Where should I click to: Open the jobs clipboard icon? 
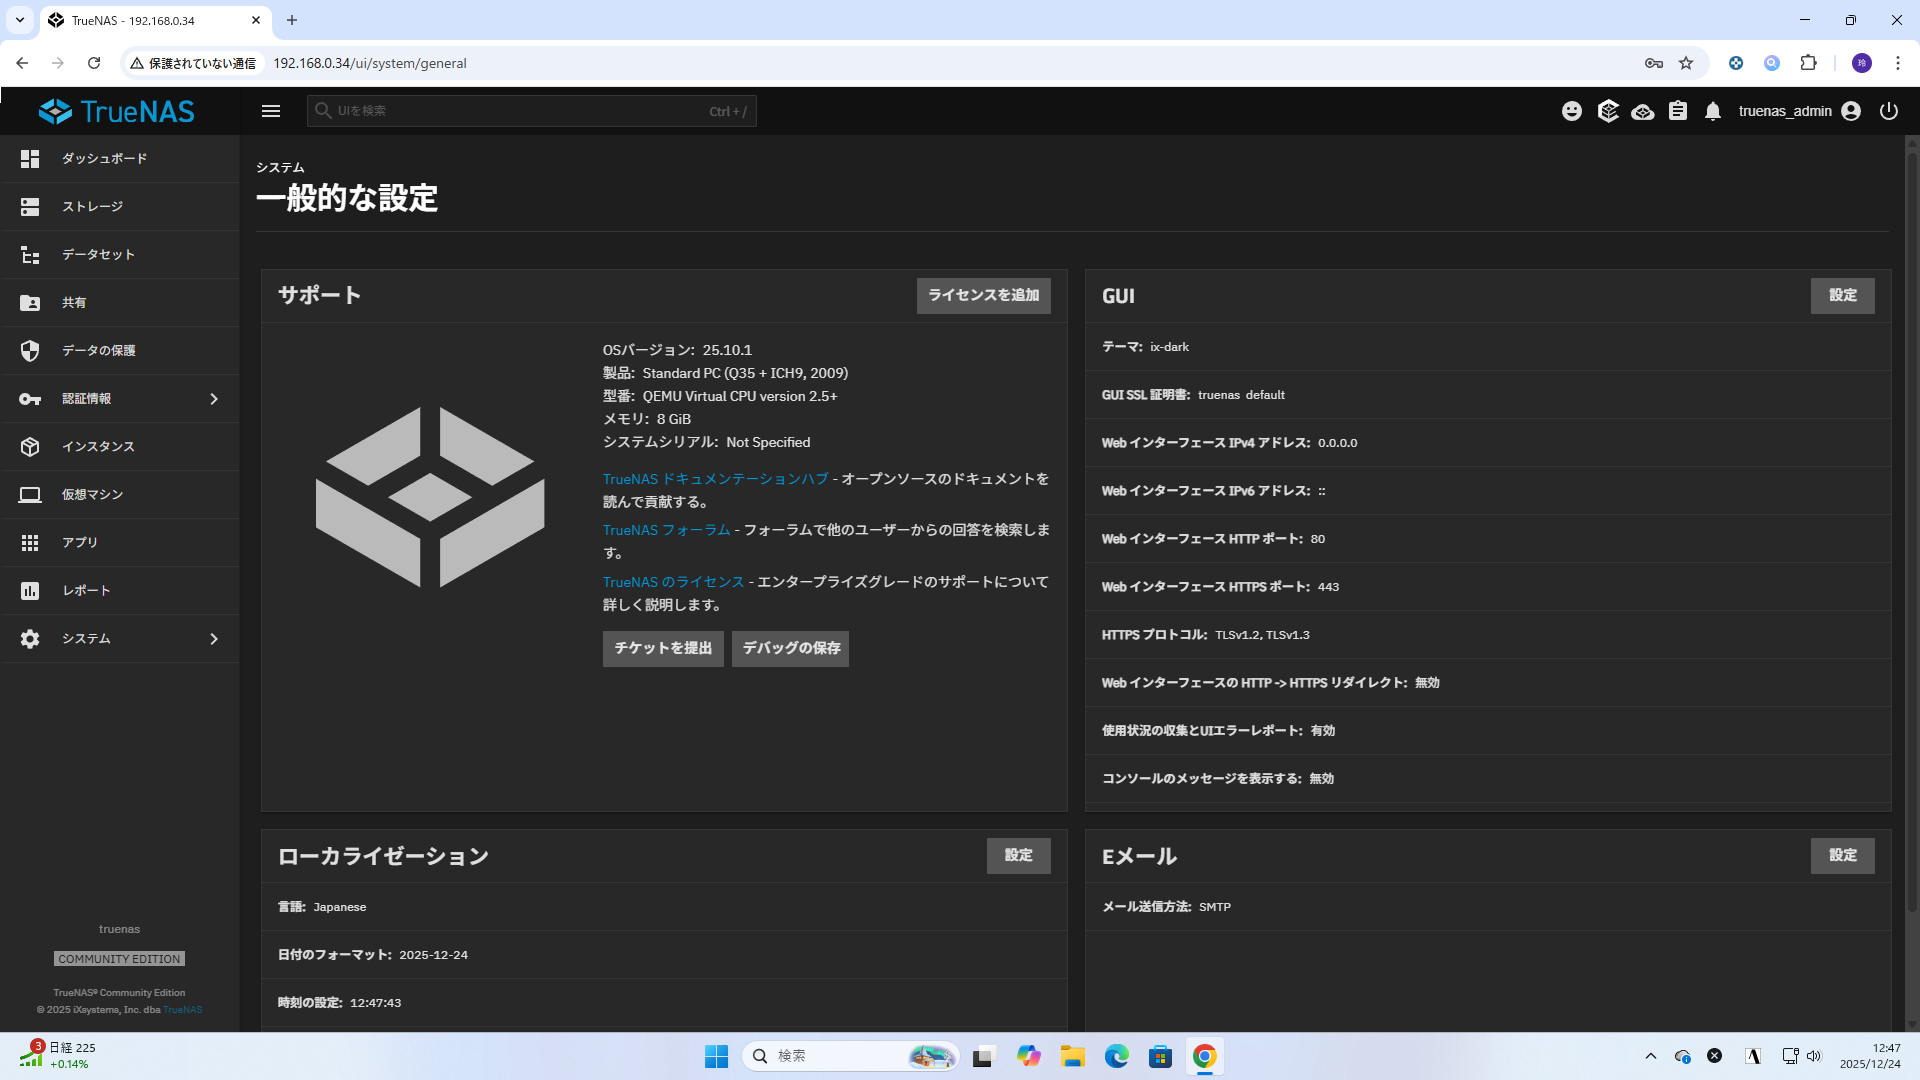[1678, 111]
